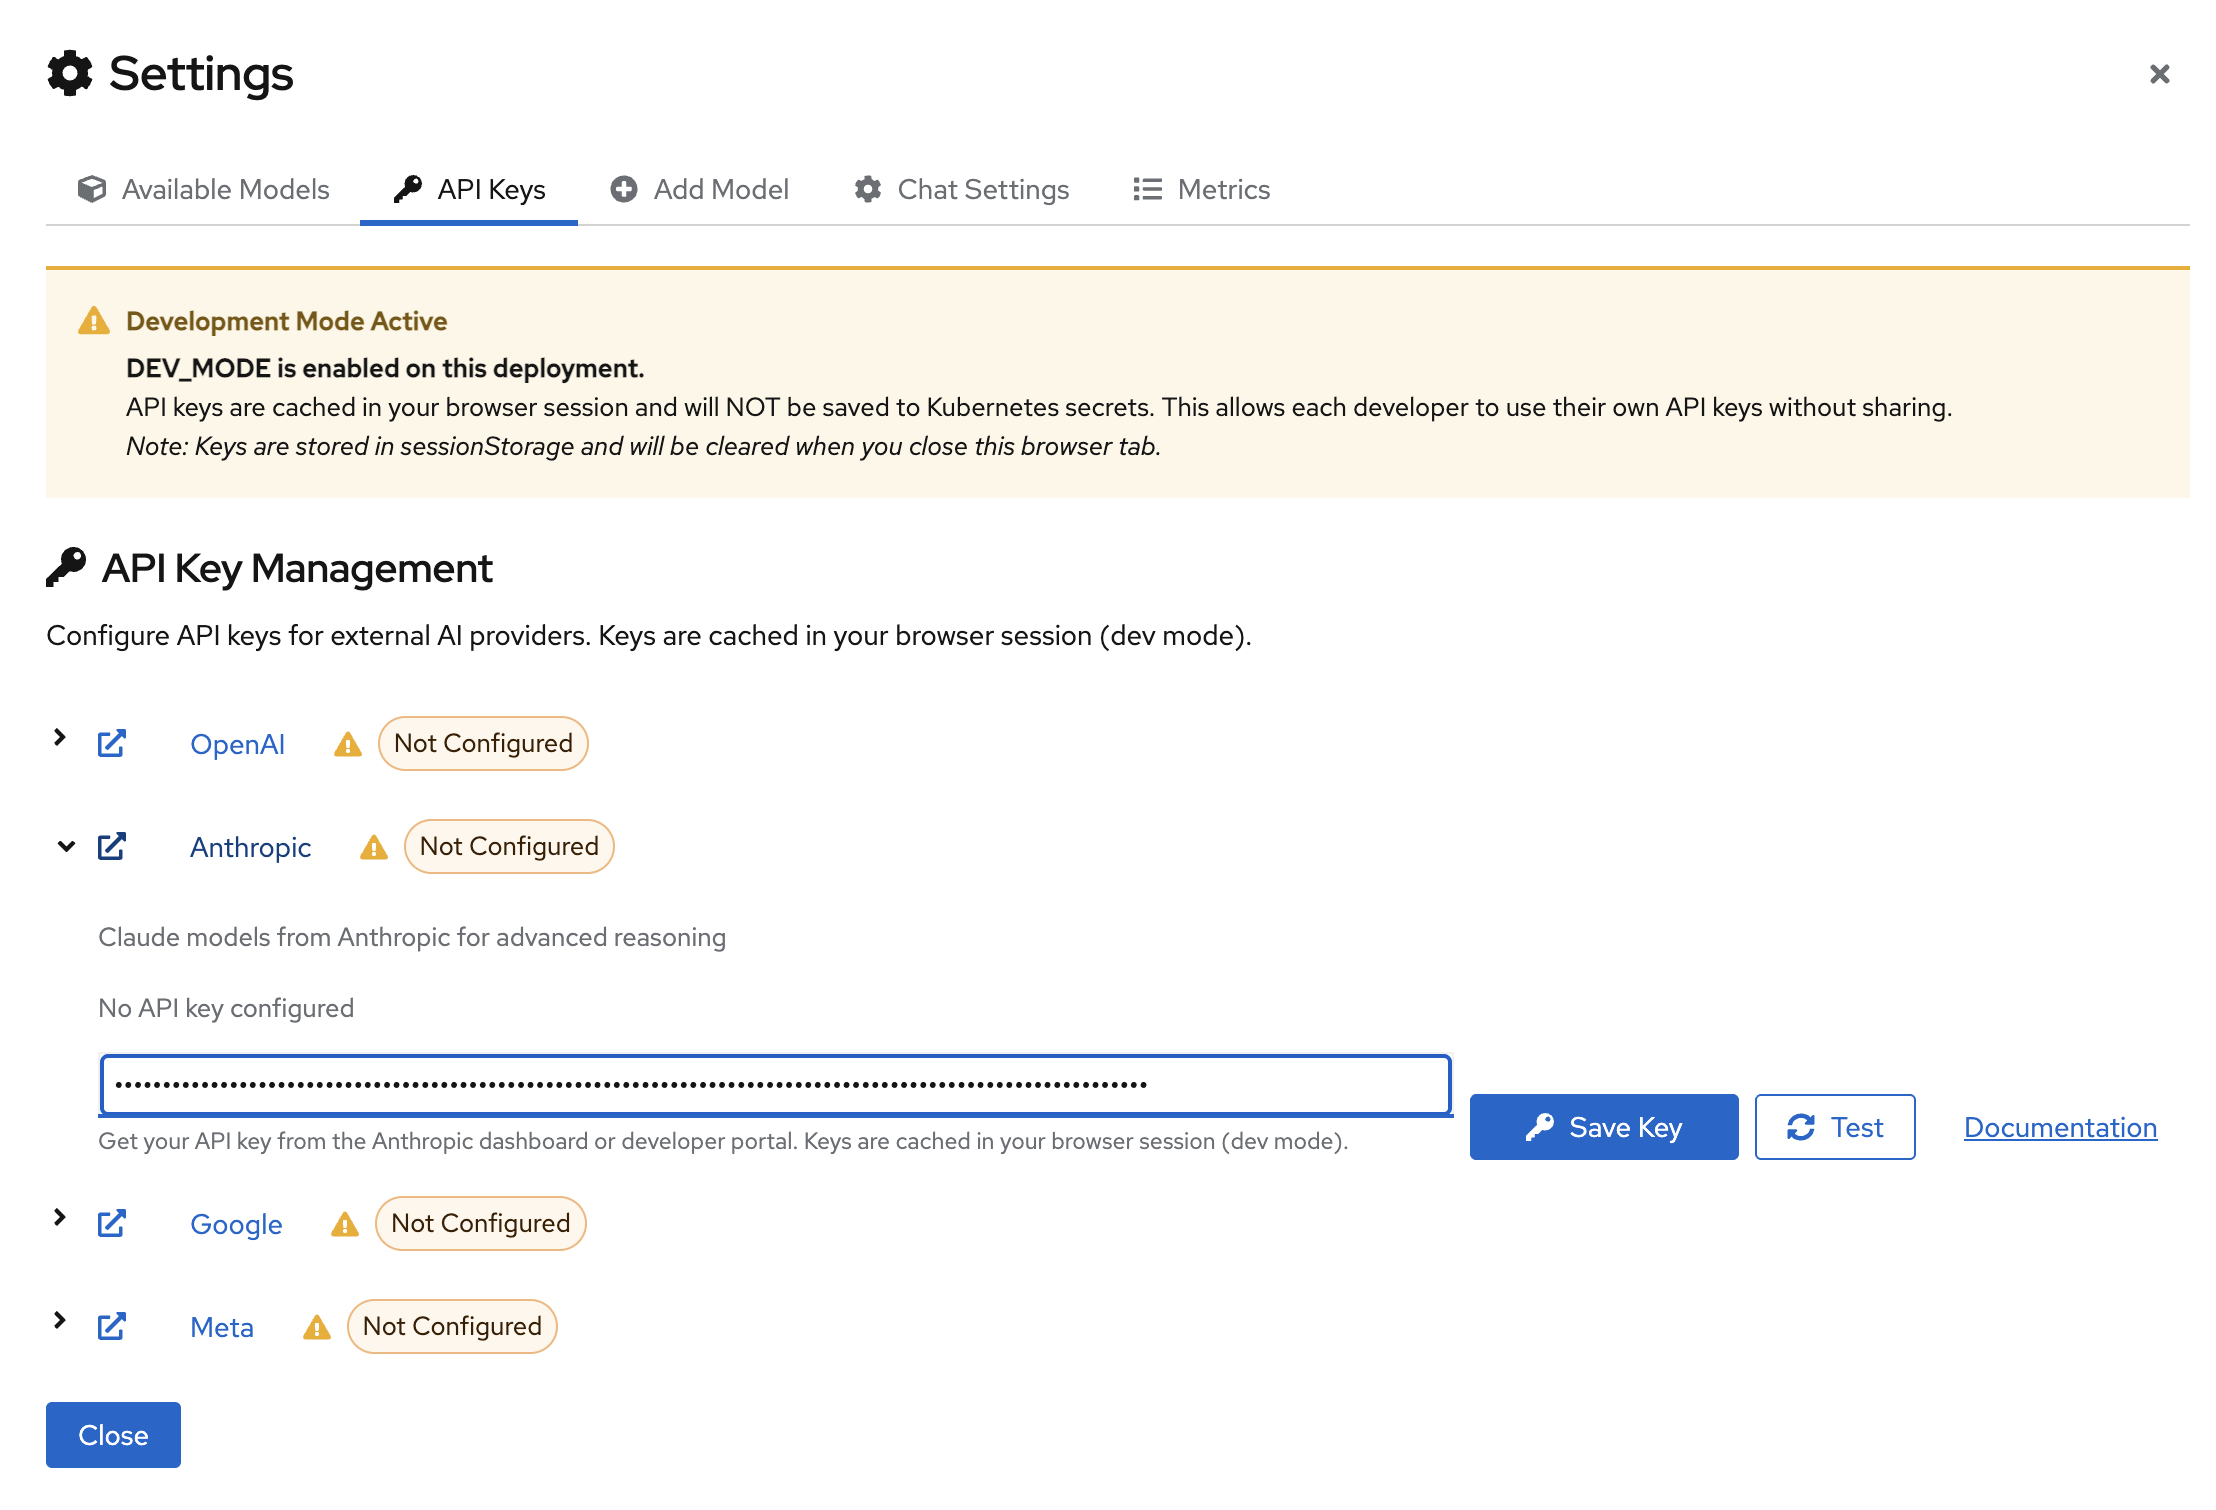Open the Documentation link
Screen dimensions: 2216x1510
point(2059,1127)
